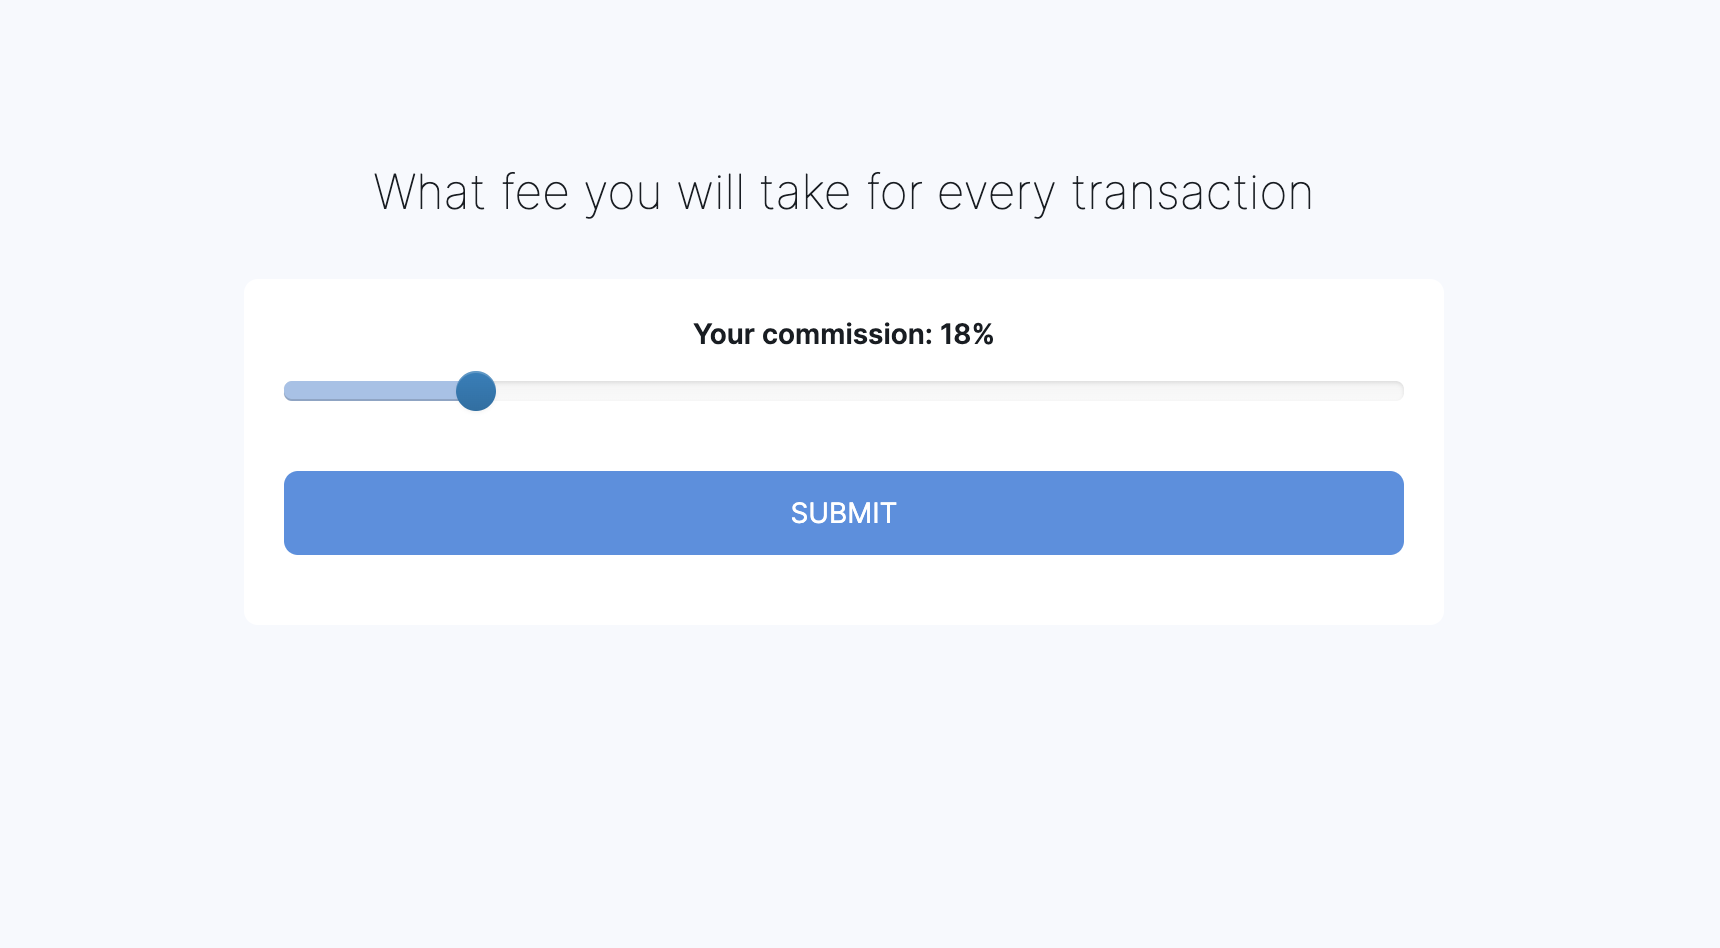Click the SUBMIT button
Image resolution: width=1720 pixels, height=948 pixels.
[843, 513]
